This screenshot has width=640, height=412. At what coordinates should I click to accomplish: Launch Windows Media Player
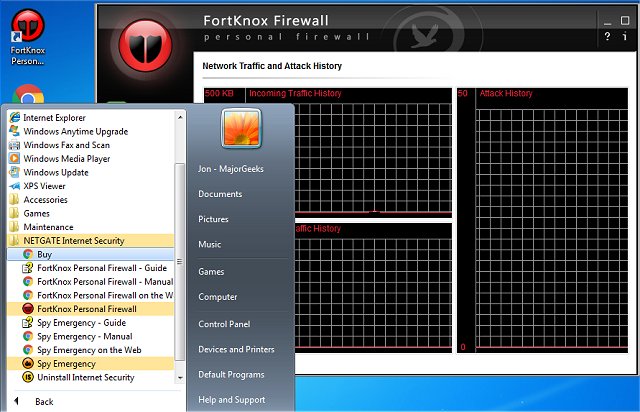click(x=90, y=158)
